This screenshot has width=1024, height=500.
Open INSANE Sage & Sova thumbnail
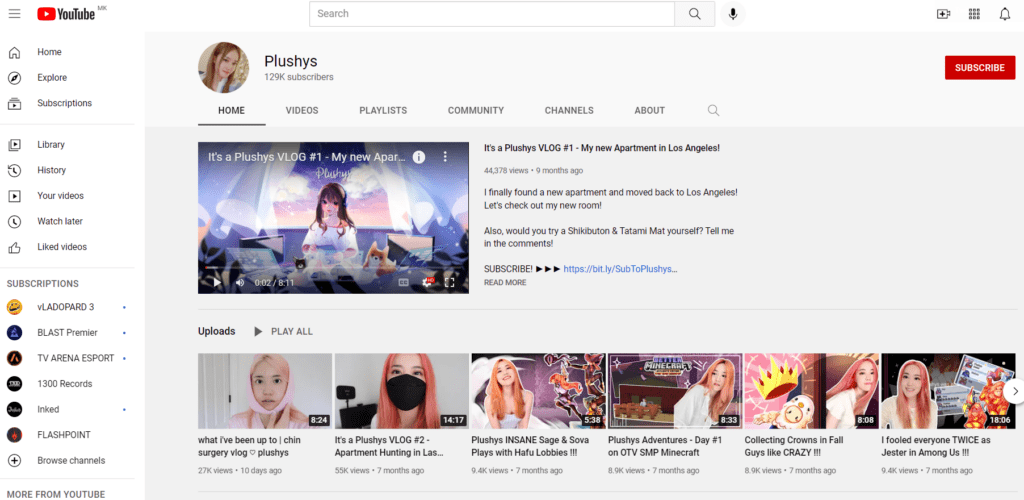coord(538,391)
